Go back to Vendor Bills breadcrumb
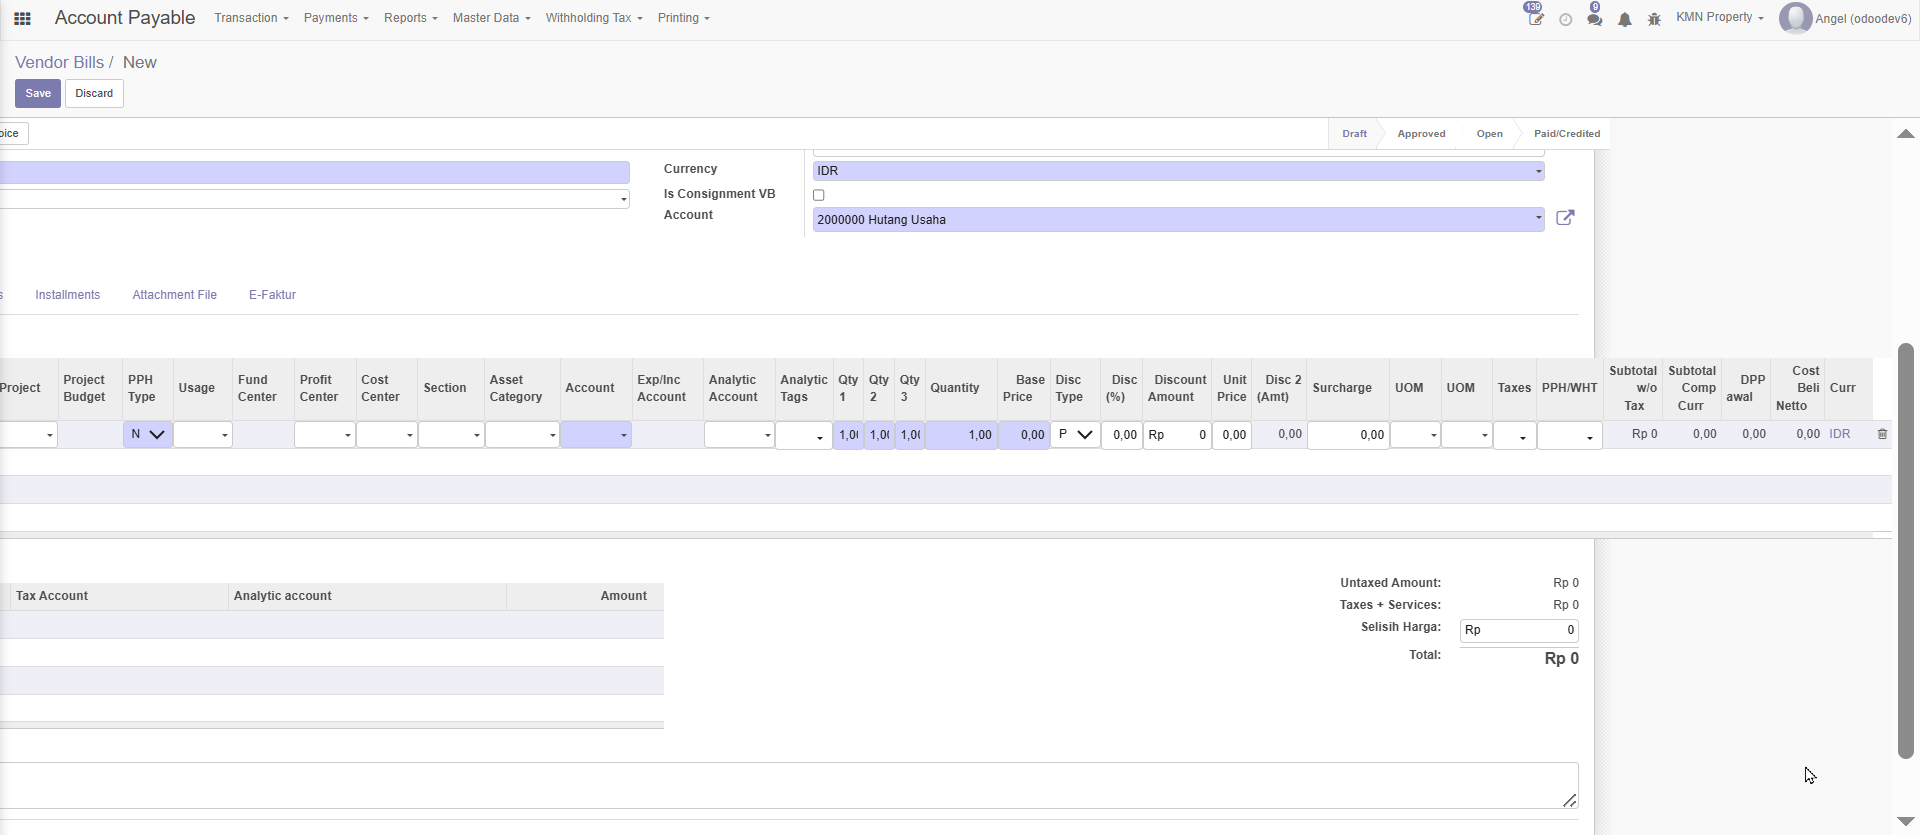 tap(59, 62)
